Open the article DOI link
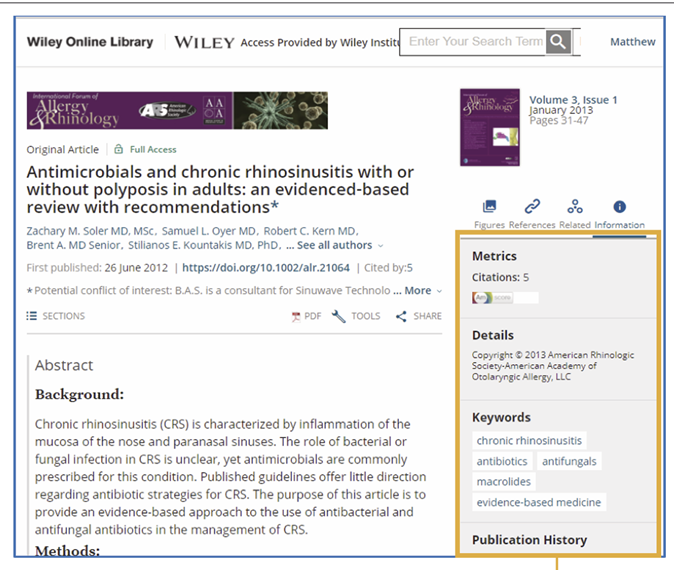 (265, 268)
